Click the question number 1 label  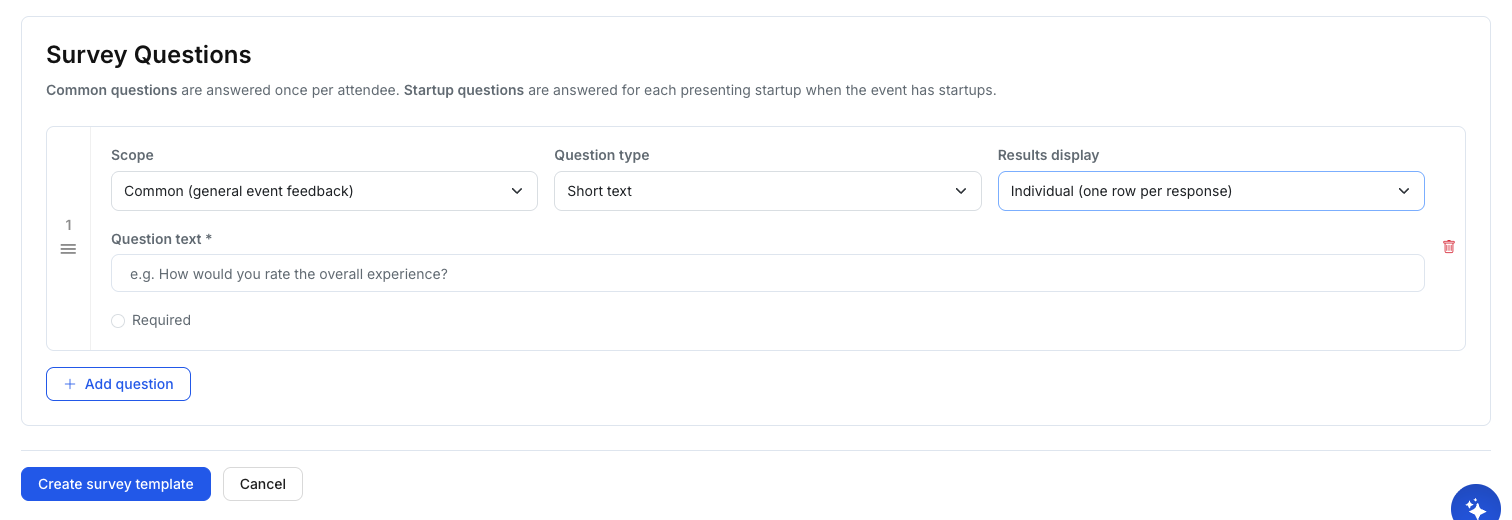coord(68,225)
